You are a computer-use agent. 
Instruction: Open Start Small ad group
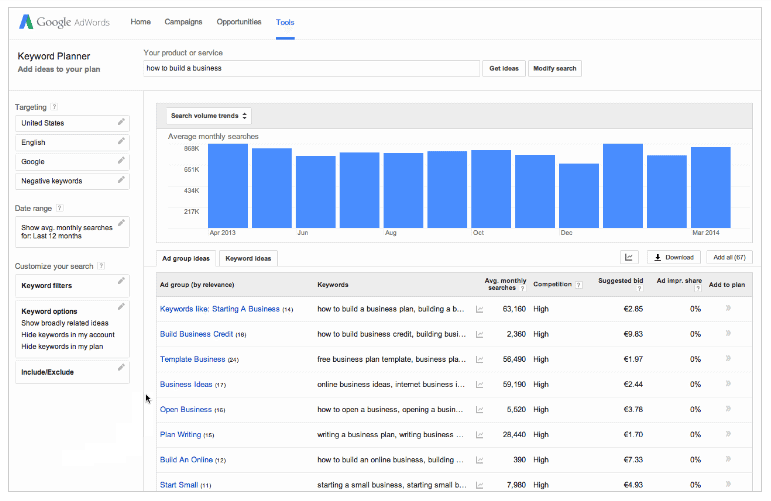tap(179, 484)
